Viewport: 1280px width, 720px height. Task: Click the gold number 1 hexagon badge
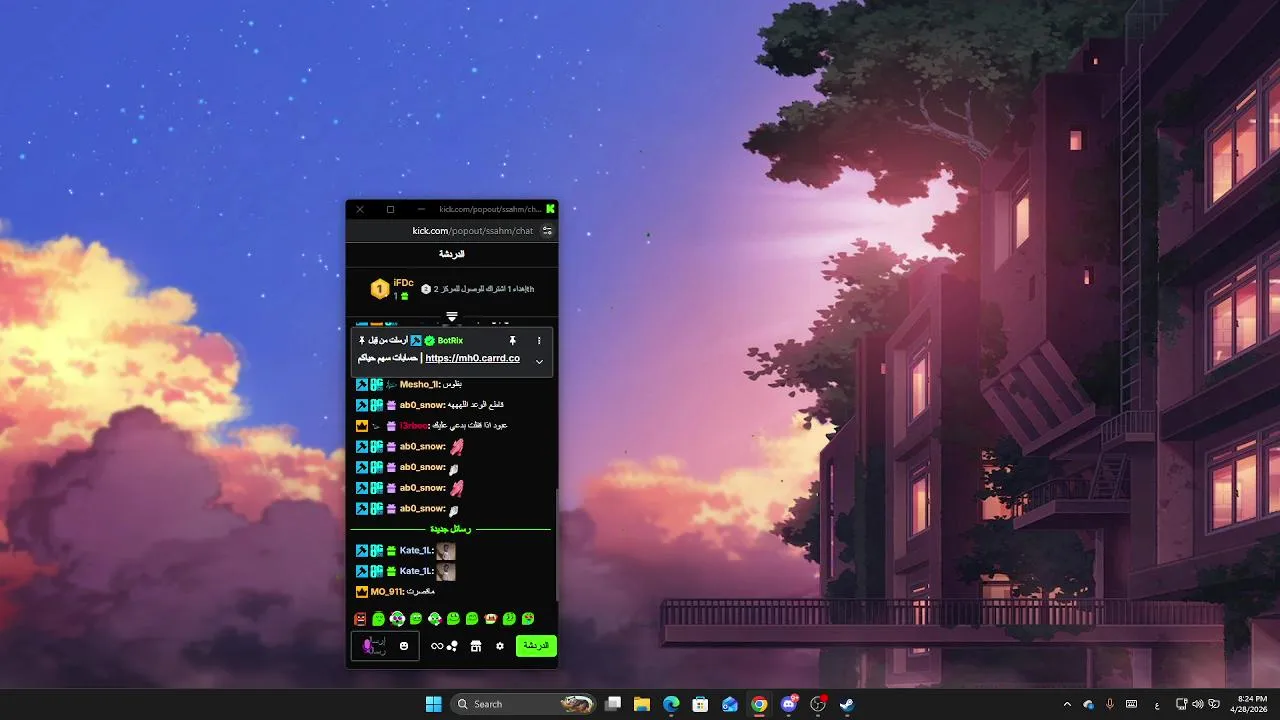(x=379, y=289)
